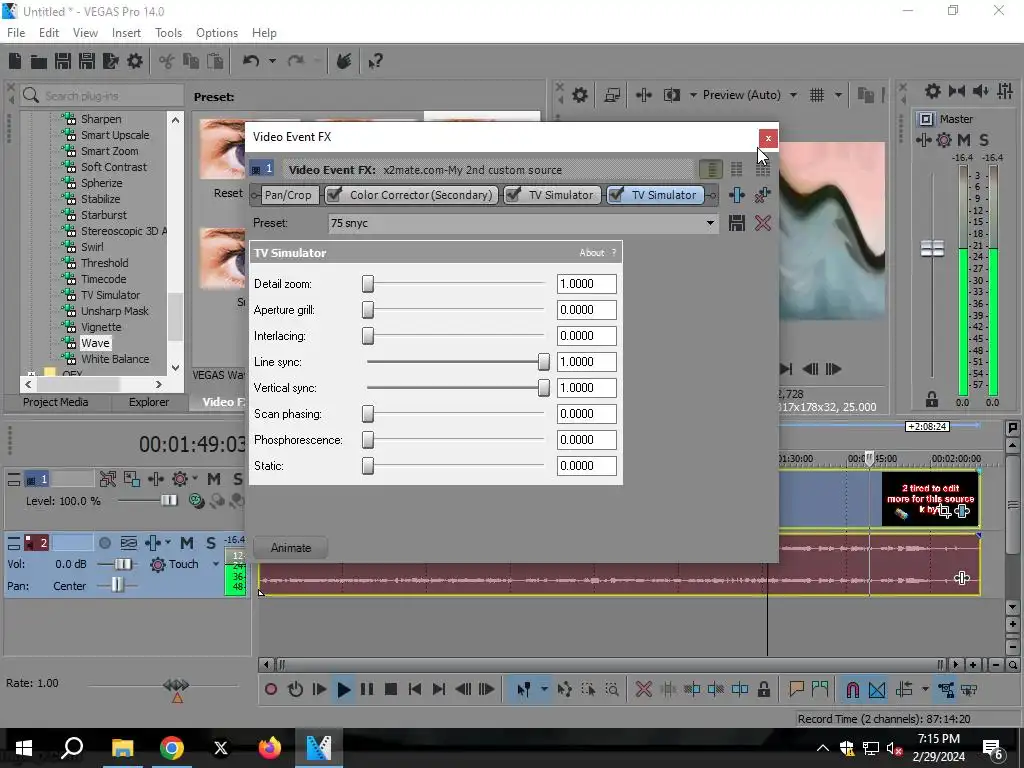
Task: Open the Tools menu
Action: click(x=168, y=33)
